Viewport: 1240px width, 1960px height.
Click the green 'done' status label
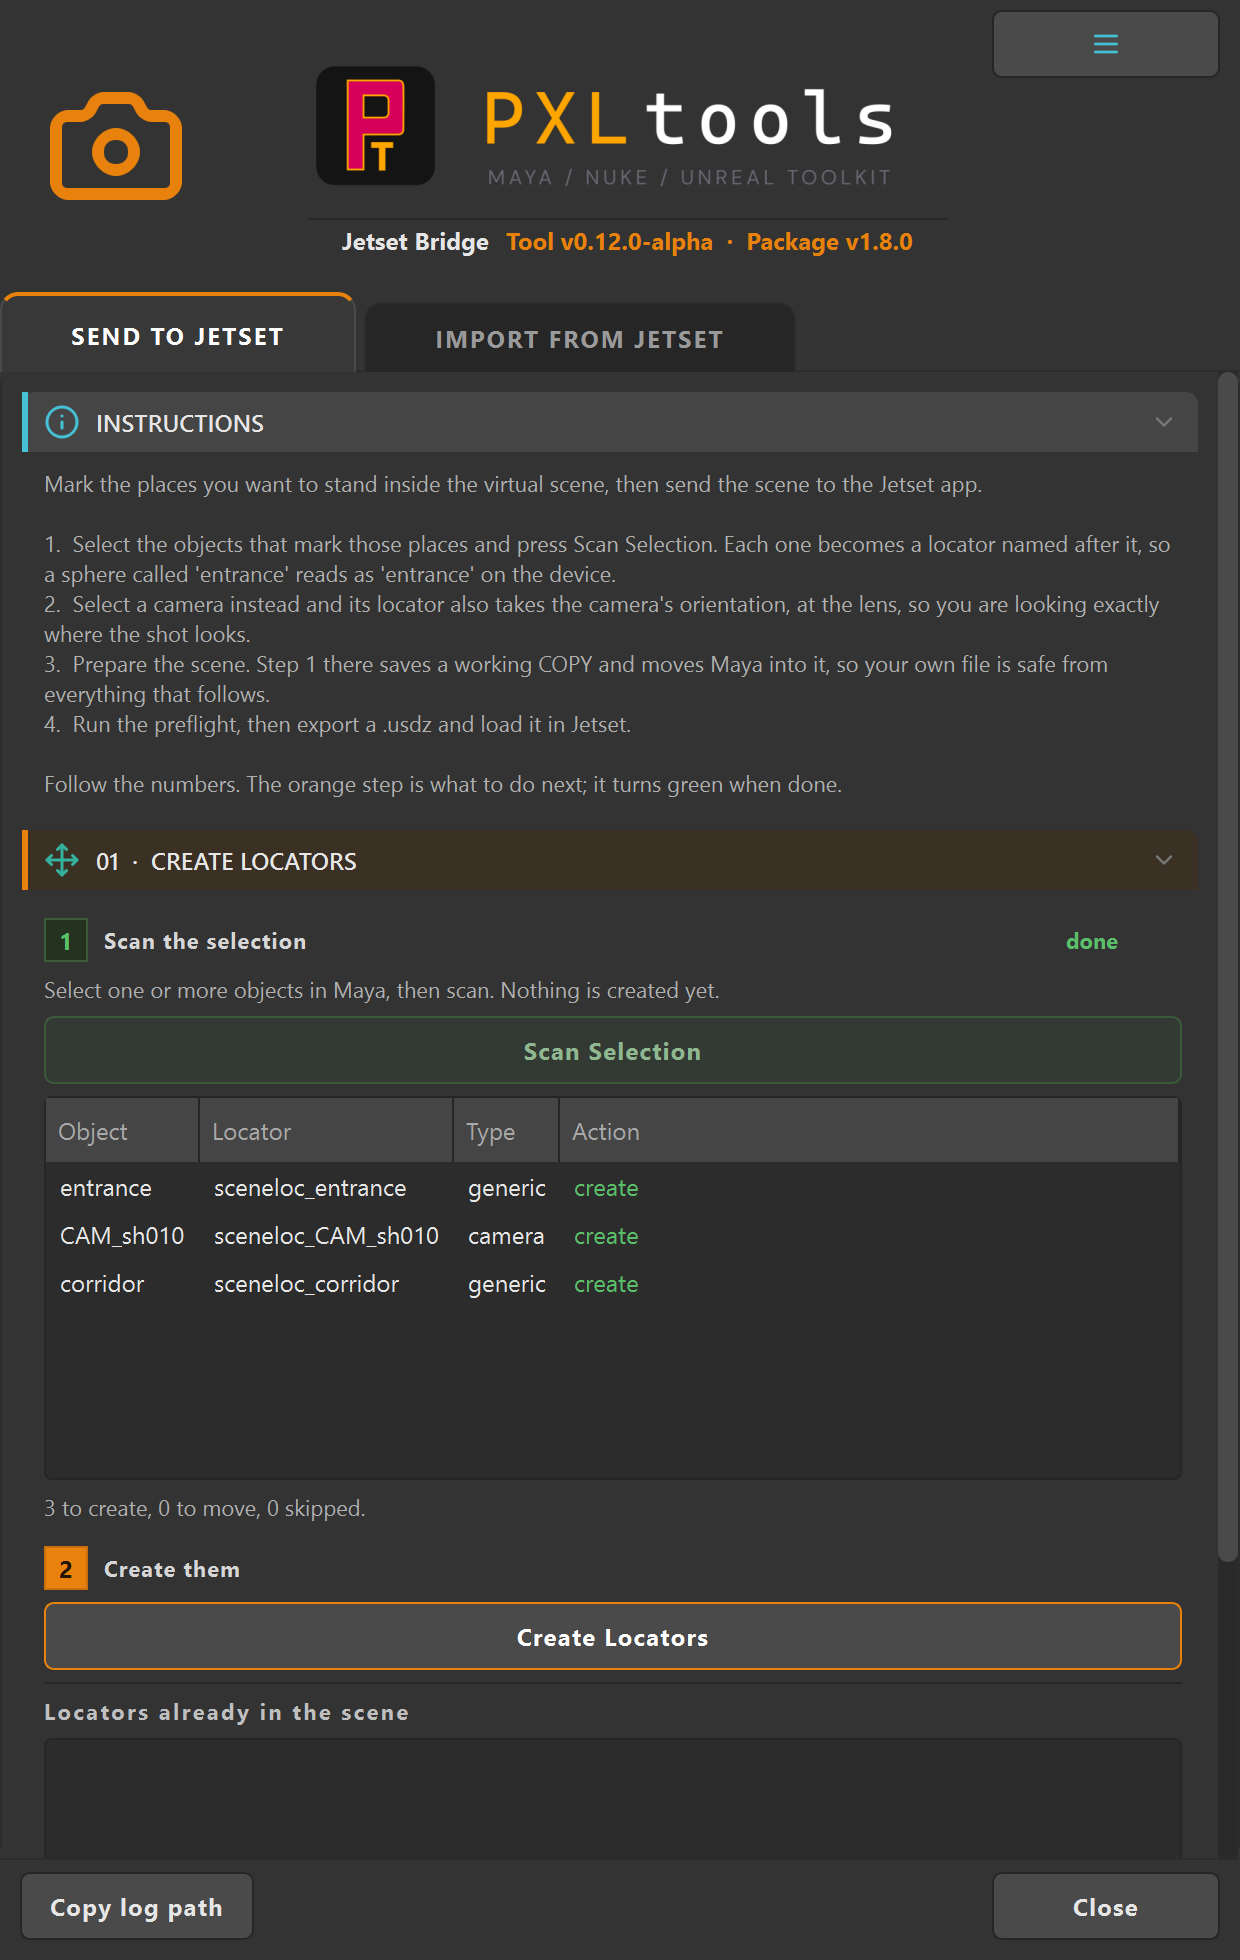coord(1092,941)
